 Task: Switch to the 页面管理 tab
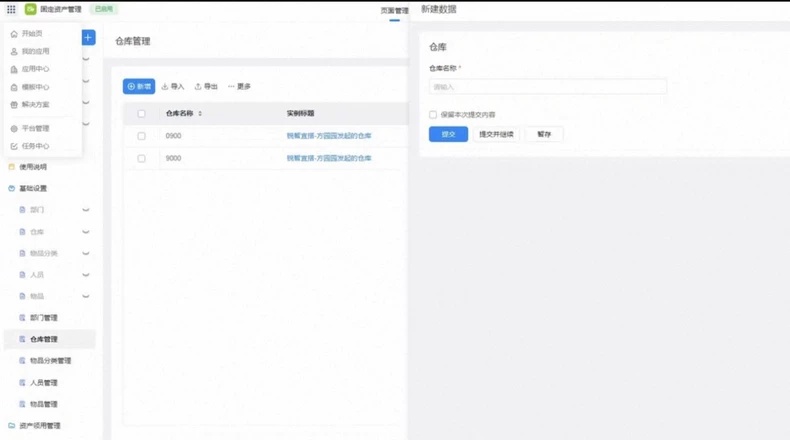click(x=394, y=11)
